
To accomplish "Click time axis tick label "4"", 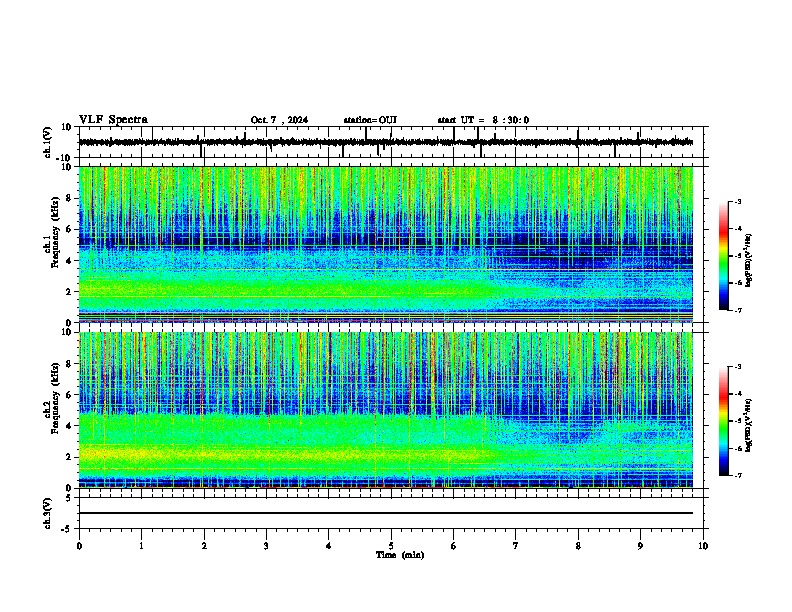I will coord(329,546).
